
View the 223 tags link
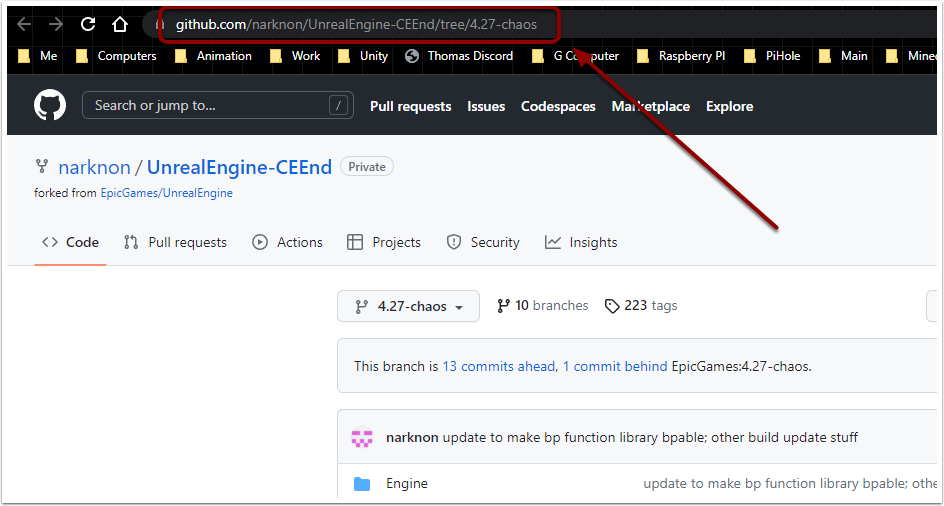(641, 305)
